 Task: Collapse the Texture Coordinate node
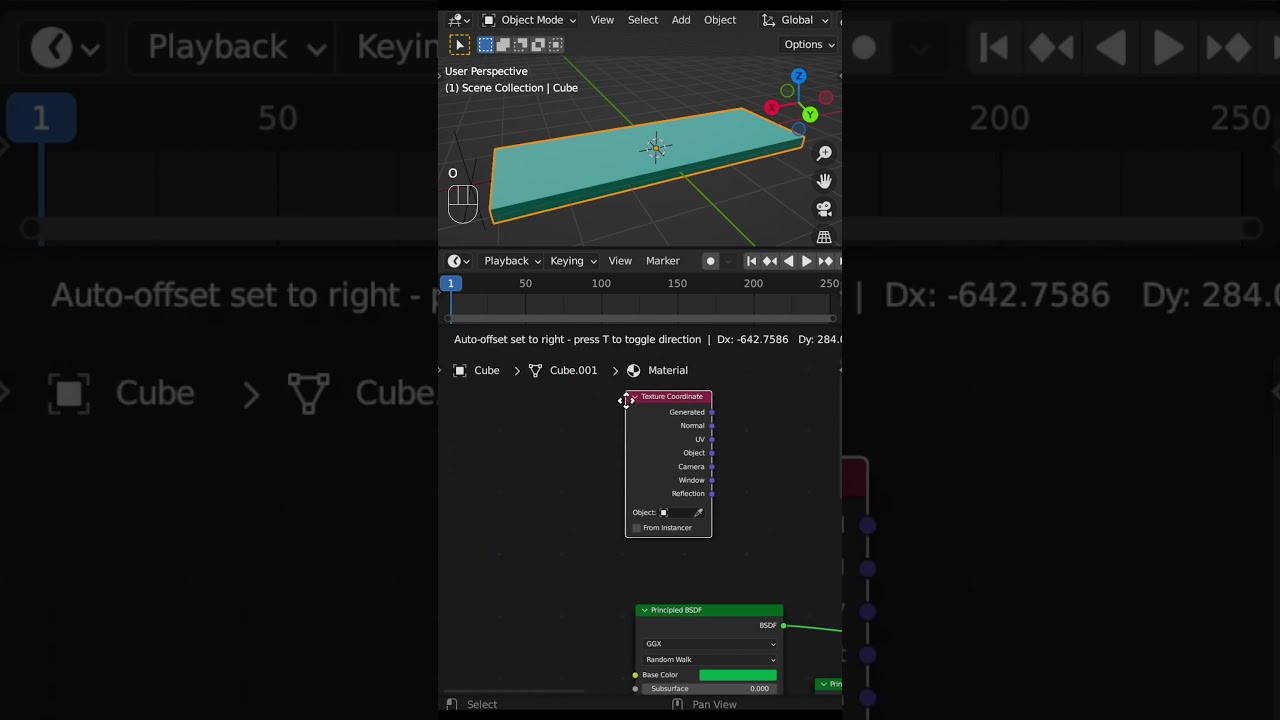pyautogui.click(x=634, y=397)
